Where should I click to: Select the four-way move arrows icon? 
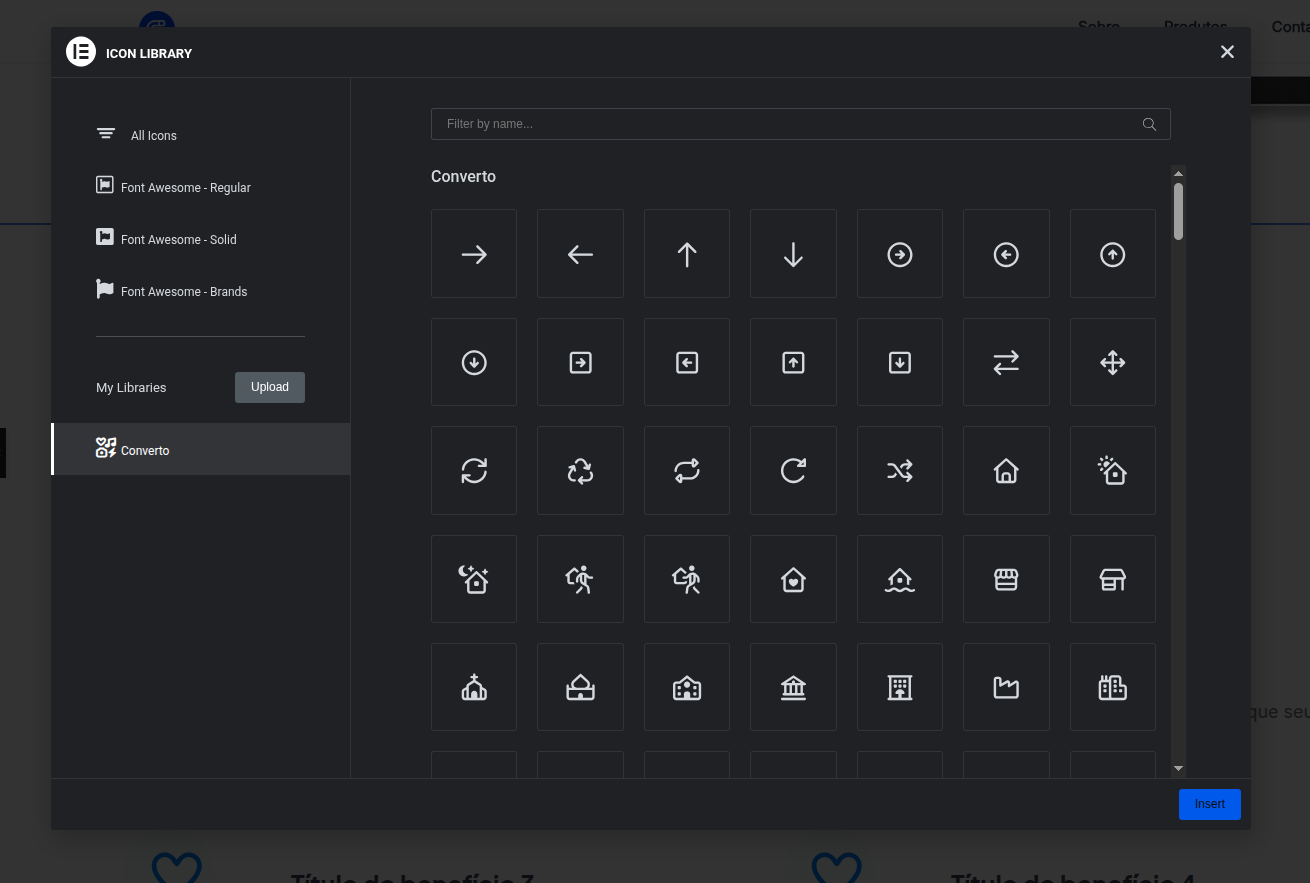pos(1113,362)
